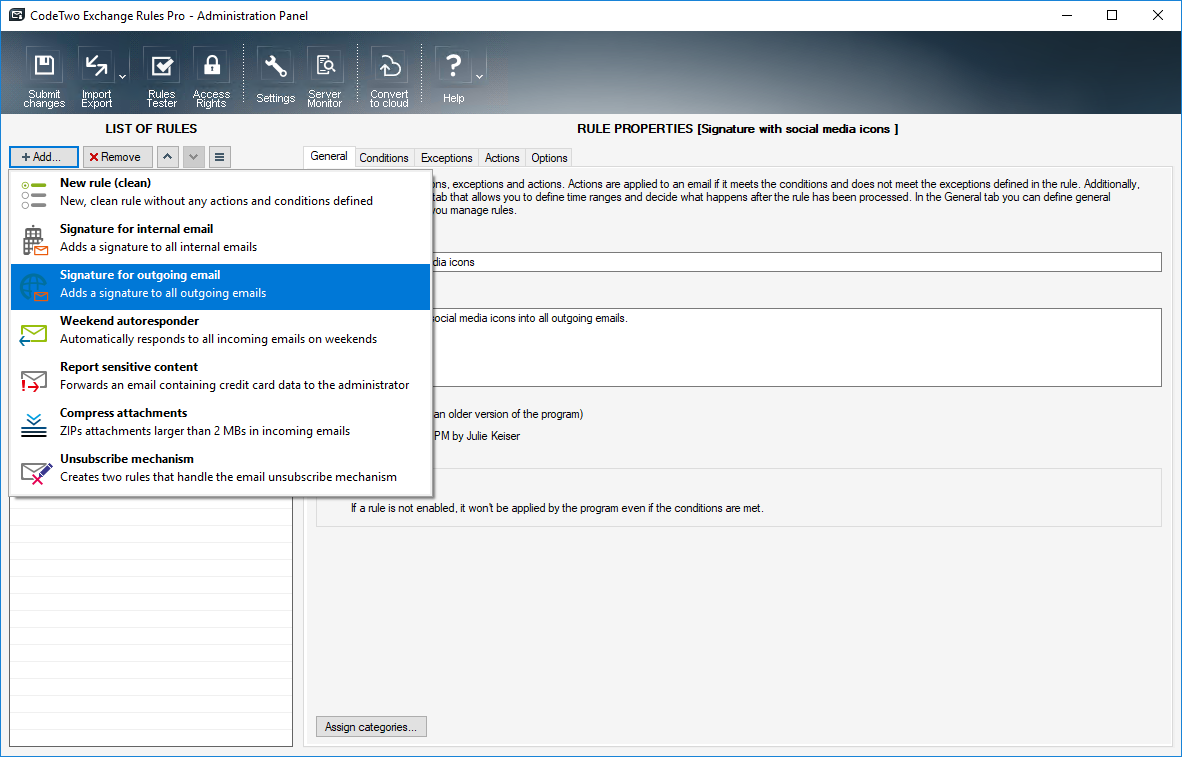Click the Unsubscribe mechanism envelope icon
This screenshot has height=757, width=1182.
pos(35,472)
